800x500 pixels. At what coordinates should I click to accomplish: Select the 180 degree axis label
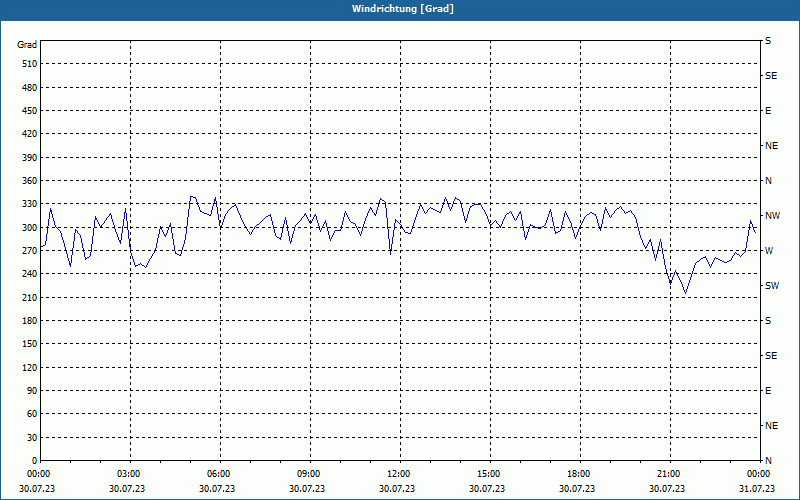29,321
